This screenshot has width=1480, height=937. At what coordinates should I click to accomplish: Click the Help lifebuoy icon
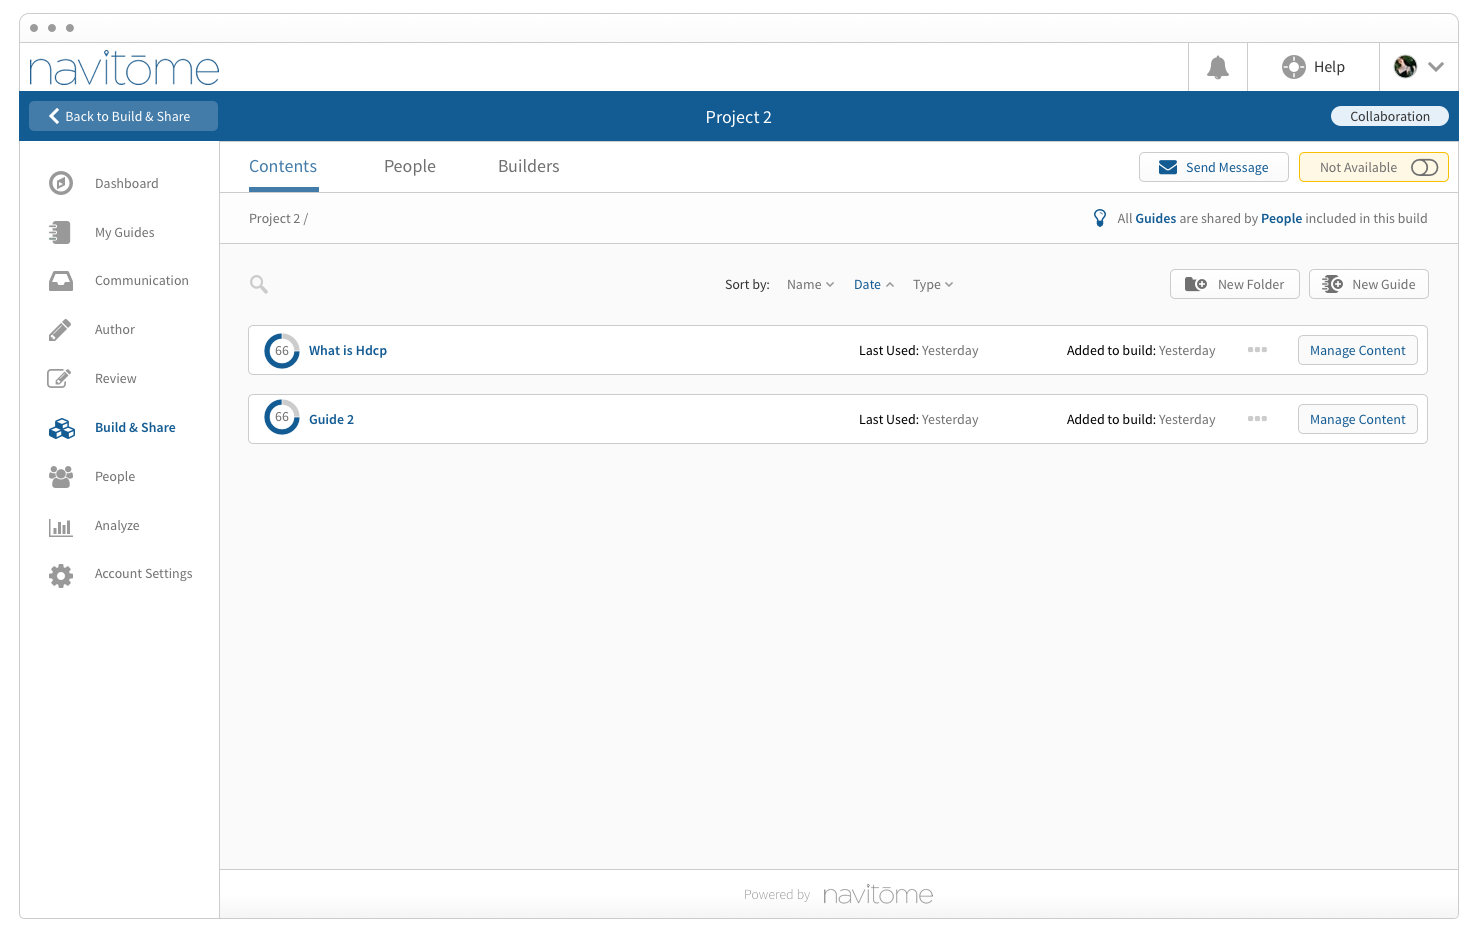(x=1293, y=67)
